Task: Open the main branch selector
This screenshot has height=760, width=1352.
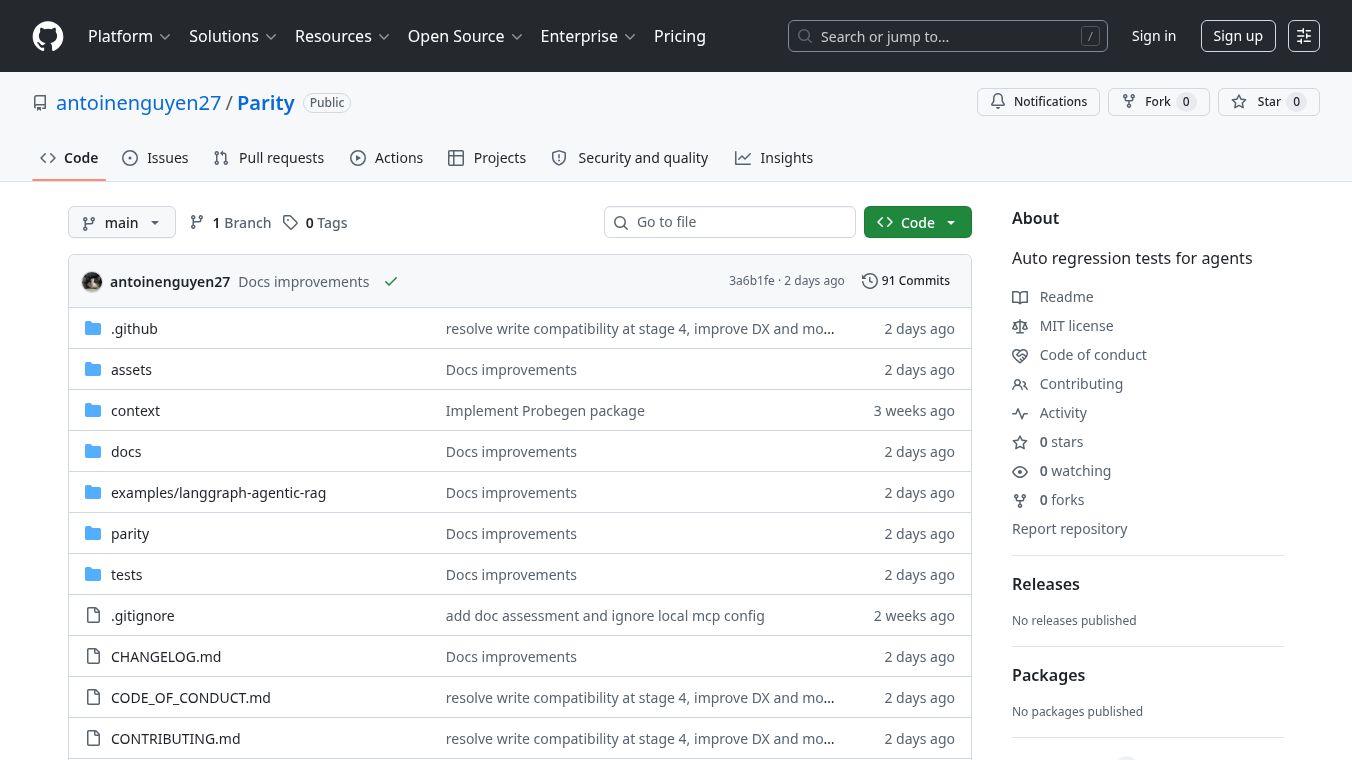Action: point(121,222)
